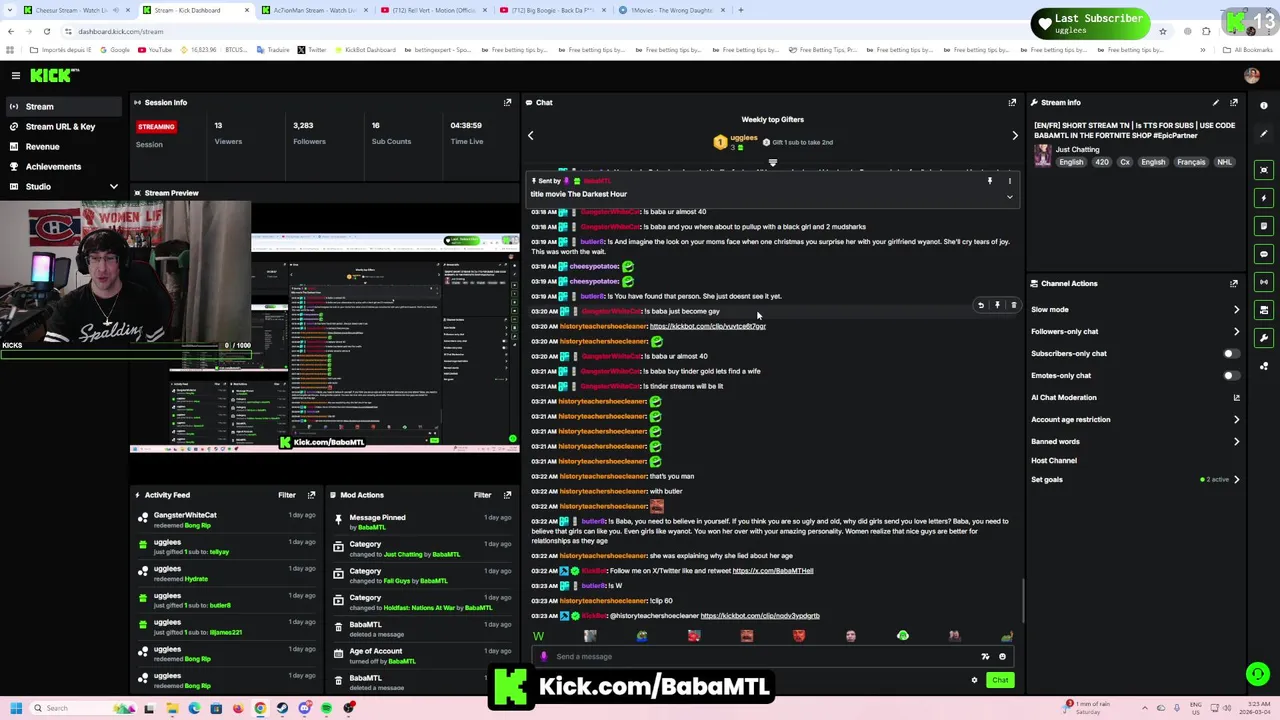Show previous top gifters slide
1280x720 pixels.
pyautogui.click(x=531, y=136)
